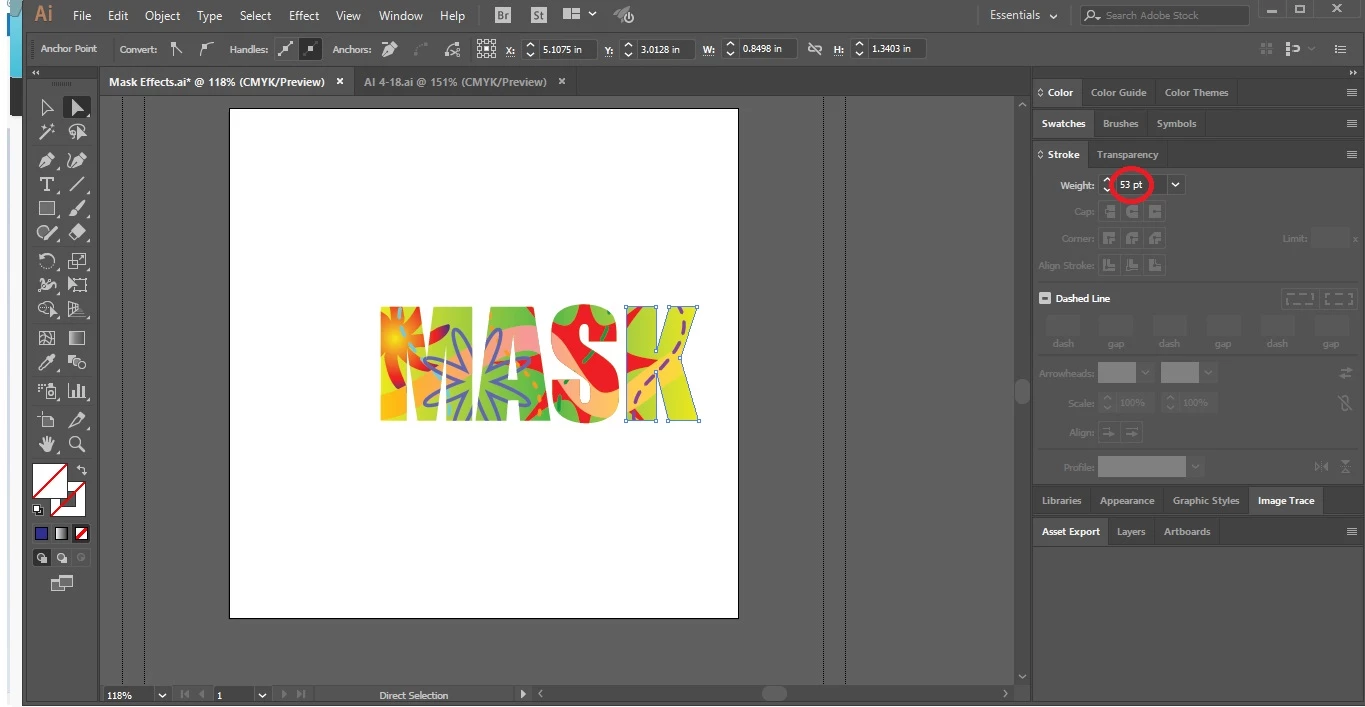
Task: Open Adobe Stock St icon
Action: (539, 15)
